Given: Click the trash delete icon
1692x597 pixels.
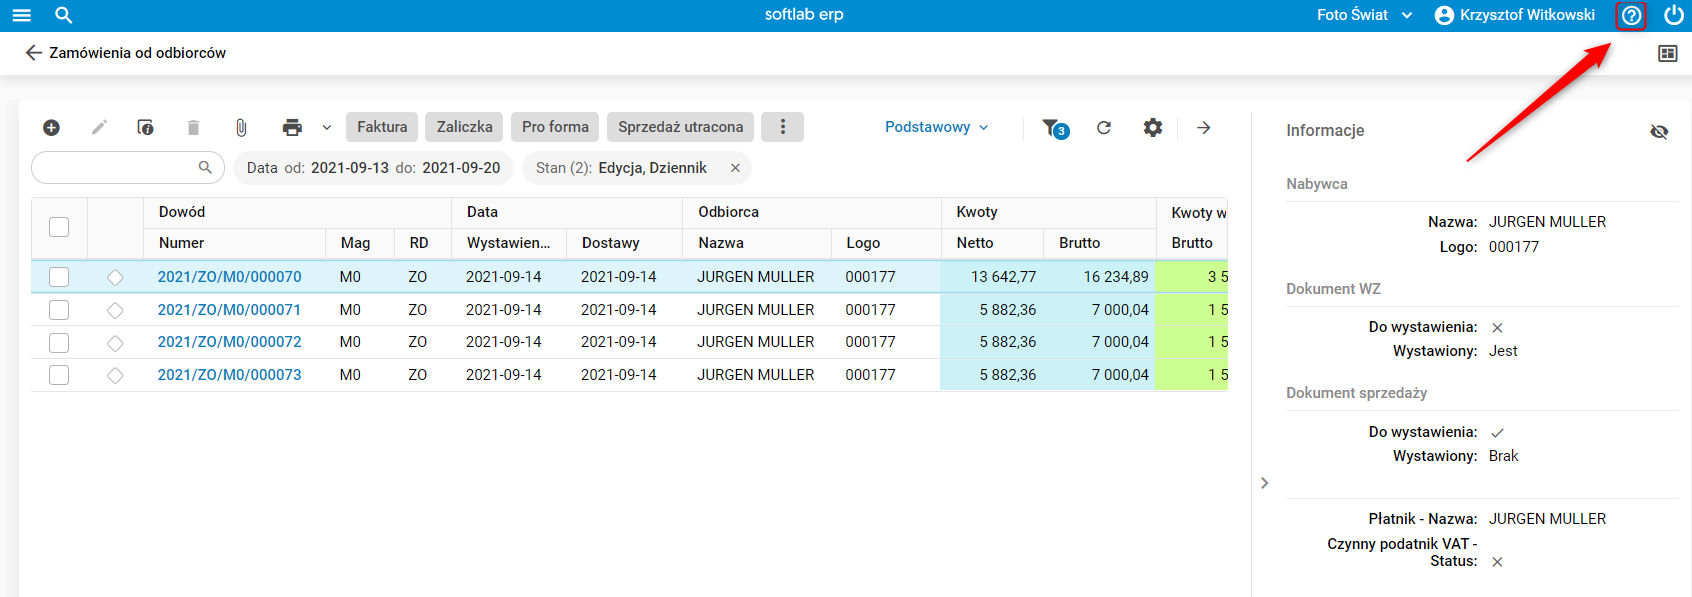Looking at the screenshot, I should click(193, 127).
